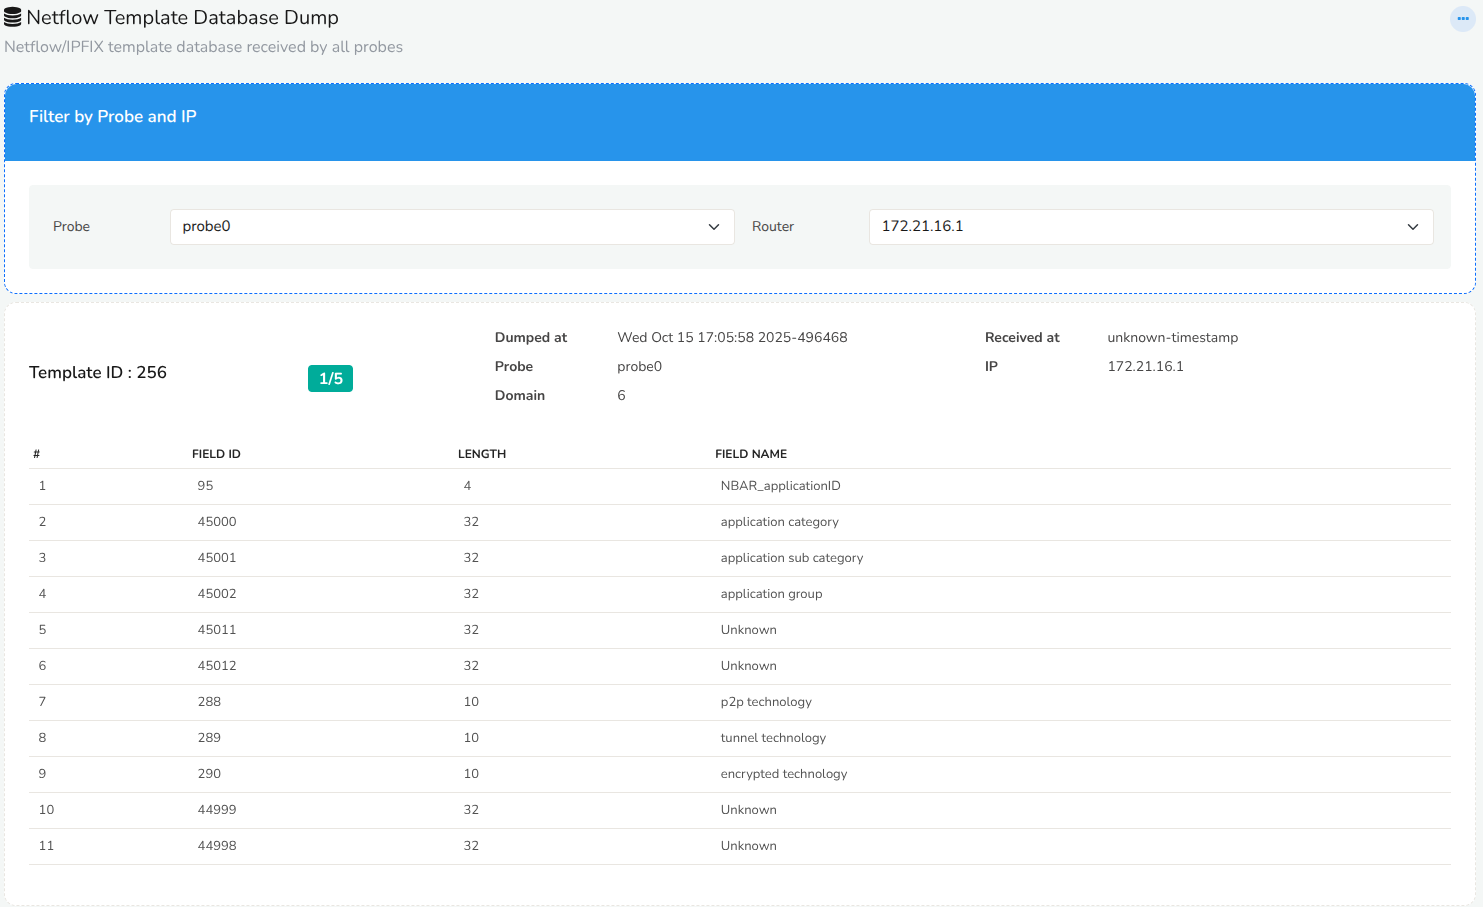Click the IP address 172.21.16.1 detail value
Image resolution: width=1483 pixels, height=907 pixels.
coord(1145,366)
